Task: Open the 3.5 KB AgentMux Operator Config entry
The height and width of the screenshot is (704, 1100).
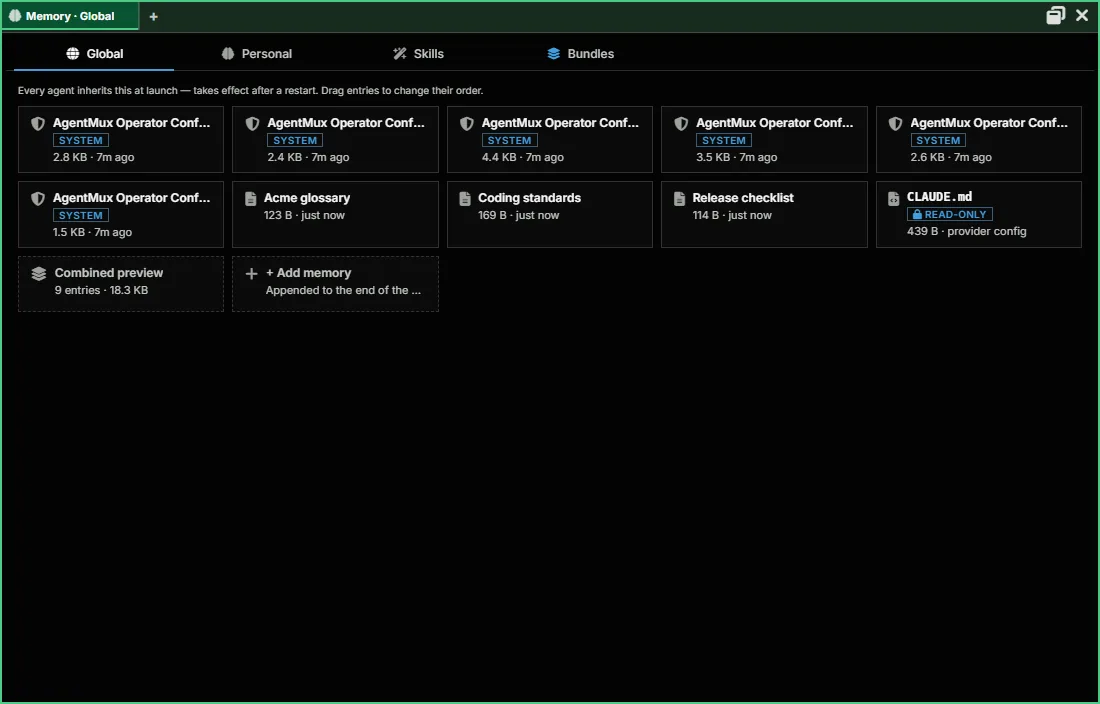Action: click(764, 140)
